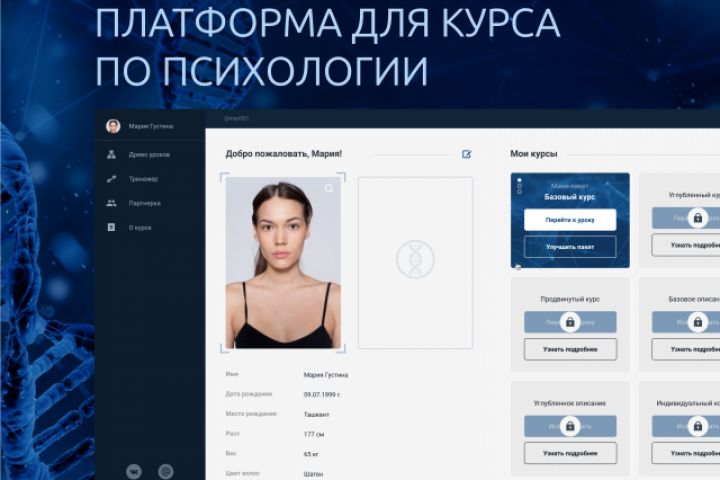Click the lock icon on Углубленный курс
The image size is (720, 480).
click(698, 218)
